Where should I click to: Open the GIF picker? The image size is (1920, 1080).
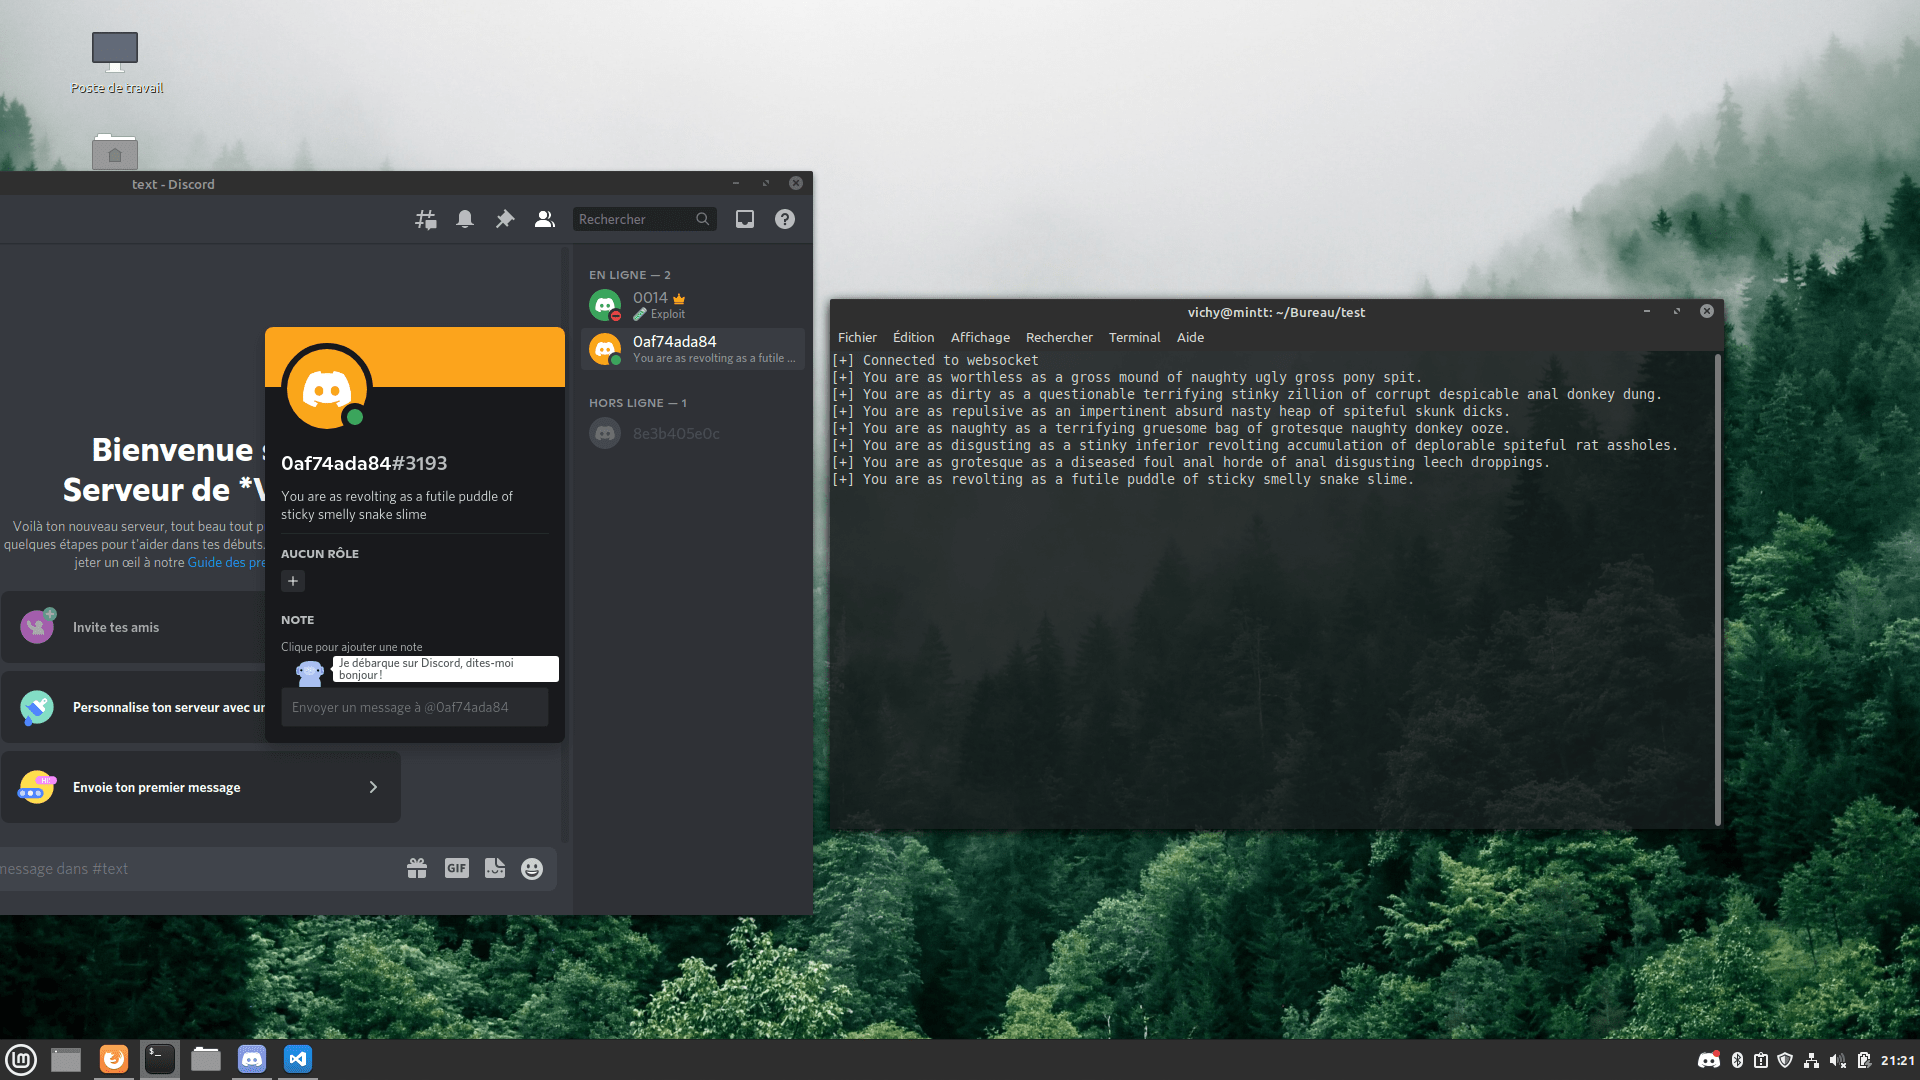click(x=457, y=868)
